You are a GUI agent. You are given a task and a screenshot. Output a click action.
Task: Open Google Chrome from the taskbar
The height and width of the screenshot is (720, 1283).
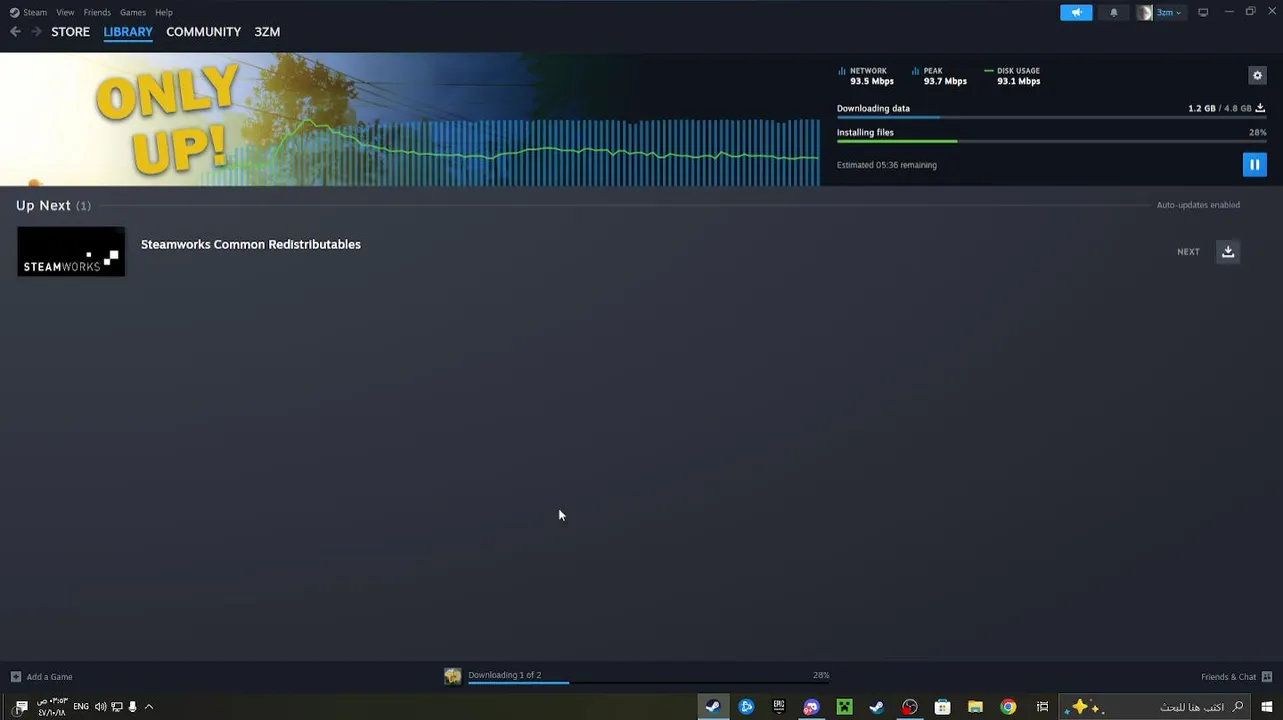1008,707
